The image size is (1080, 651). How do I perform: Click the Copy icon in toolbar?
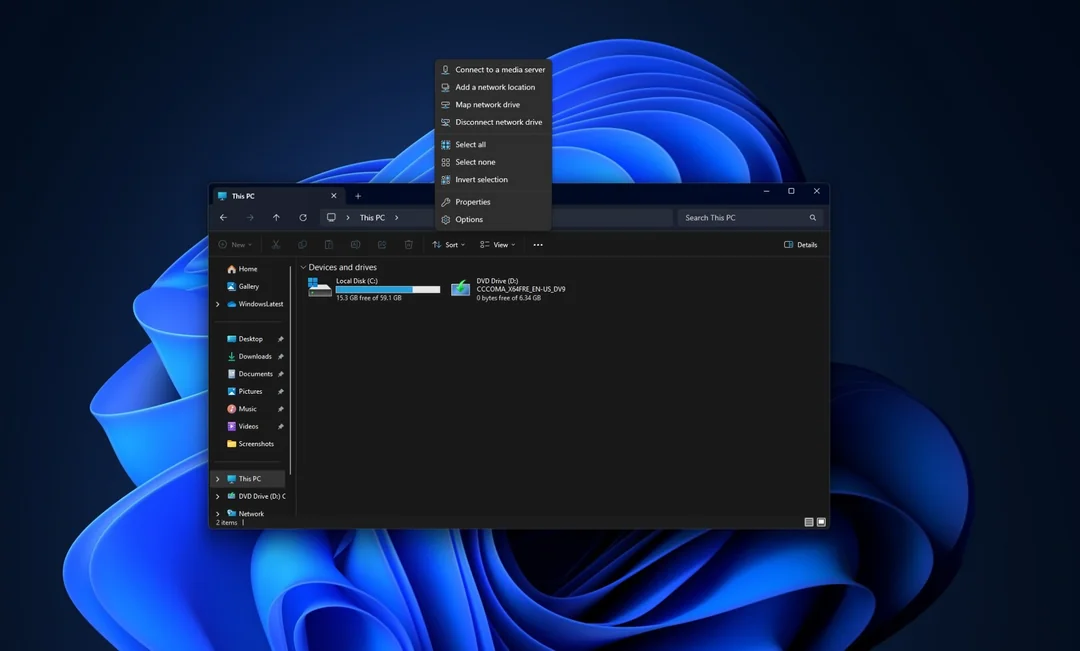tap(302, 245)
